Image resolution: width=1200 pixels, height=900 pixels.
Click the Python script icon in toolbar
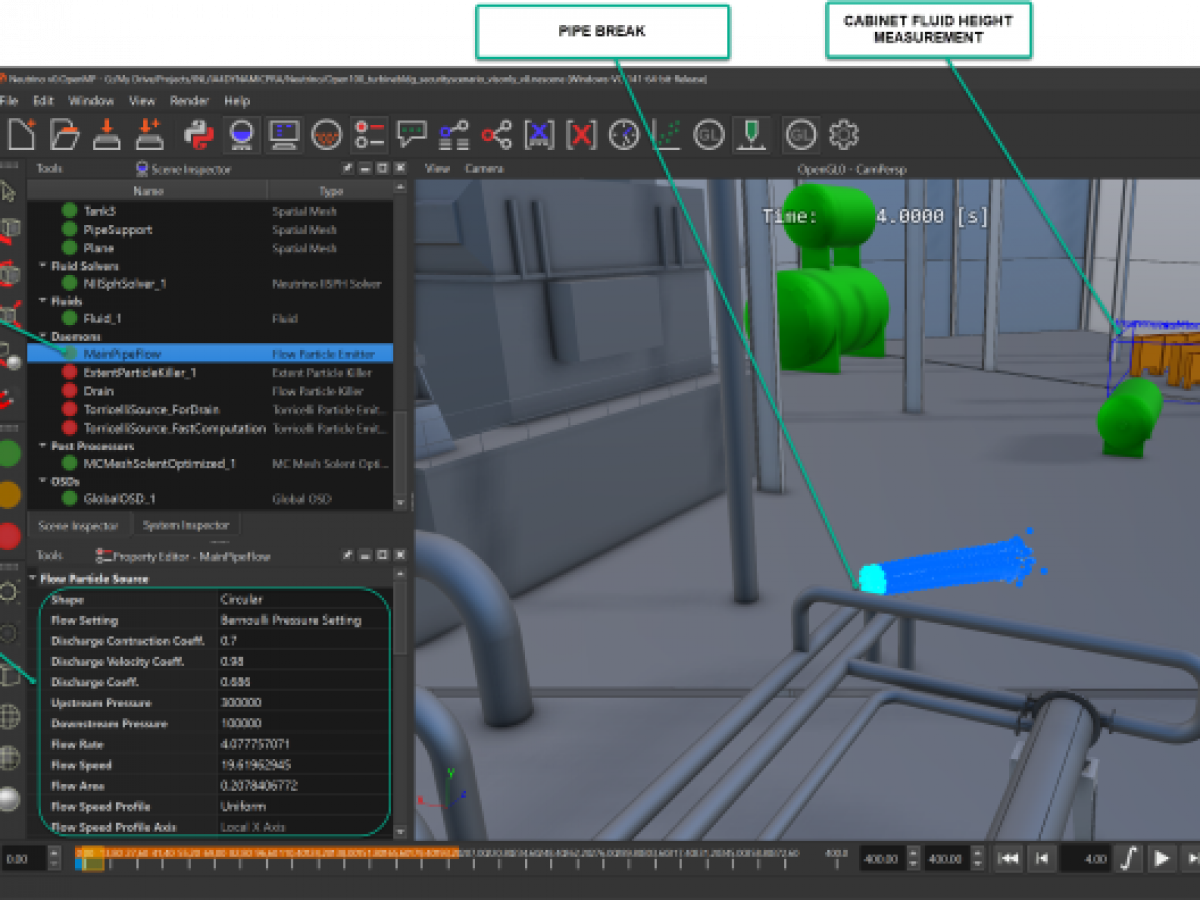tap(199, 134)
